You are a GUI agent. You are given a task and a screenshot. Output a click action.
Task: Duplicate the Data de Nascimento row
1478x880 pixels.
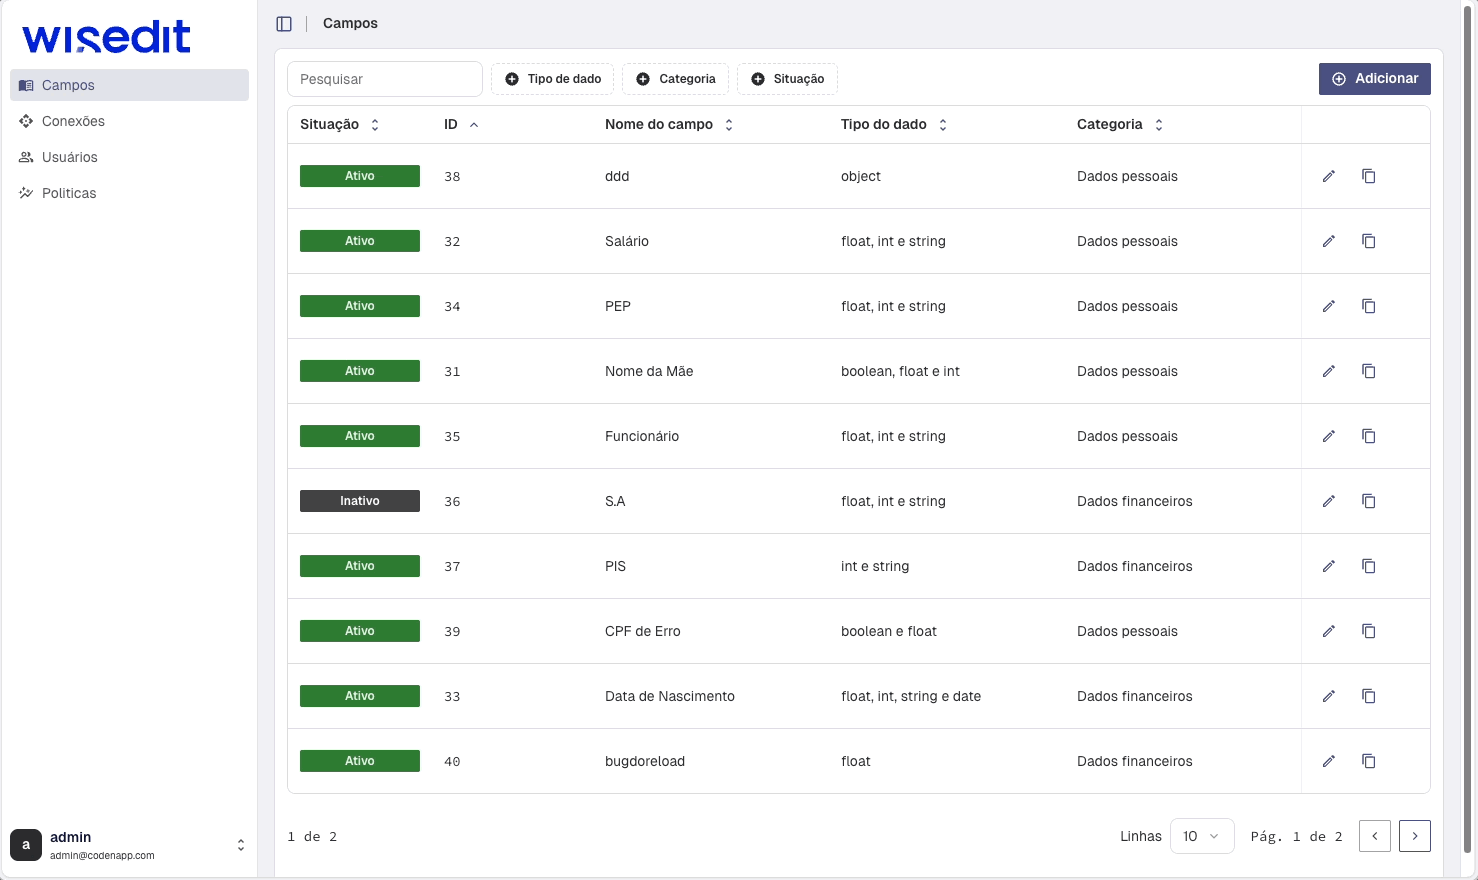click(x=1368, y=696)
